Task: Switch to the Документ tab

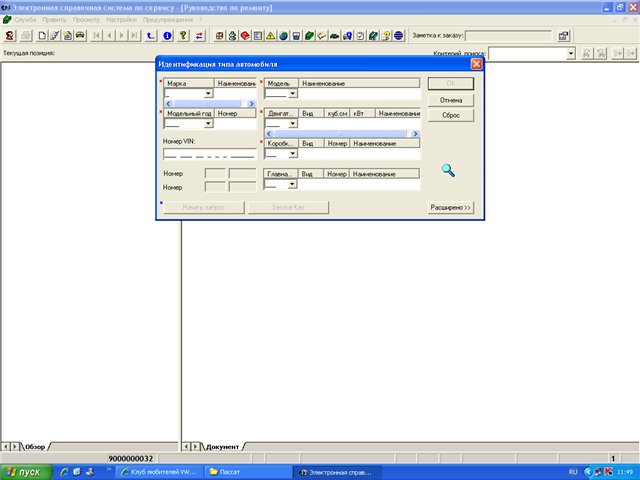Action: point(222,447)
